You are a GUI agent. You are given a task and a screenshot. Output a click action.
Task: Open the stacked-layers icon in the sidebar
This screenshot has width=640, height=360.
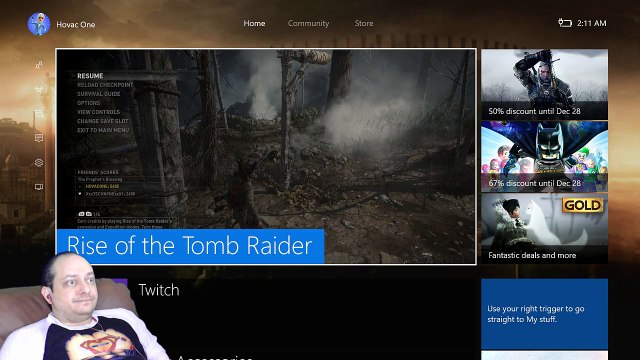pyautogui.click(x=39, y=162)
